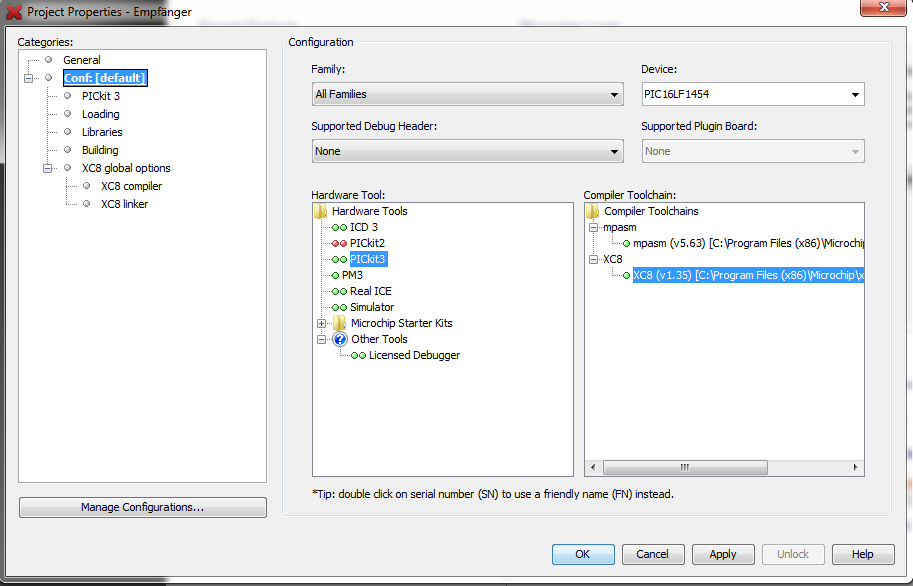Image resolution: width=913 pixels, height=586 pixels.
Task: Select PICkit3 hardware tool
Action: pos(368,259)
